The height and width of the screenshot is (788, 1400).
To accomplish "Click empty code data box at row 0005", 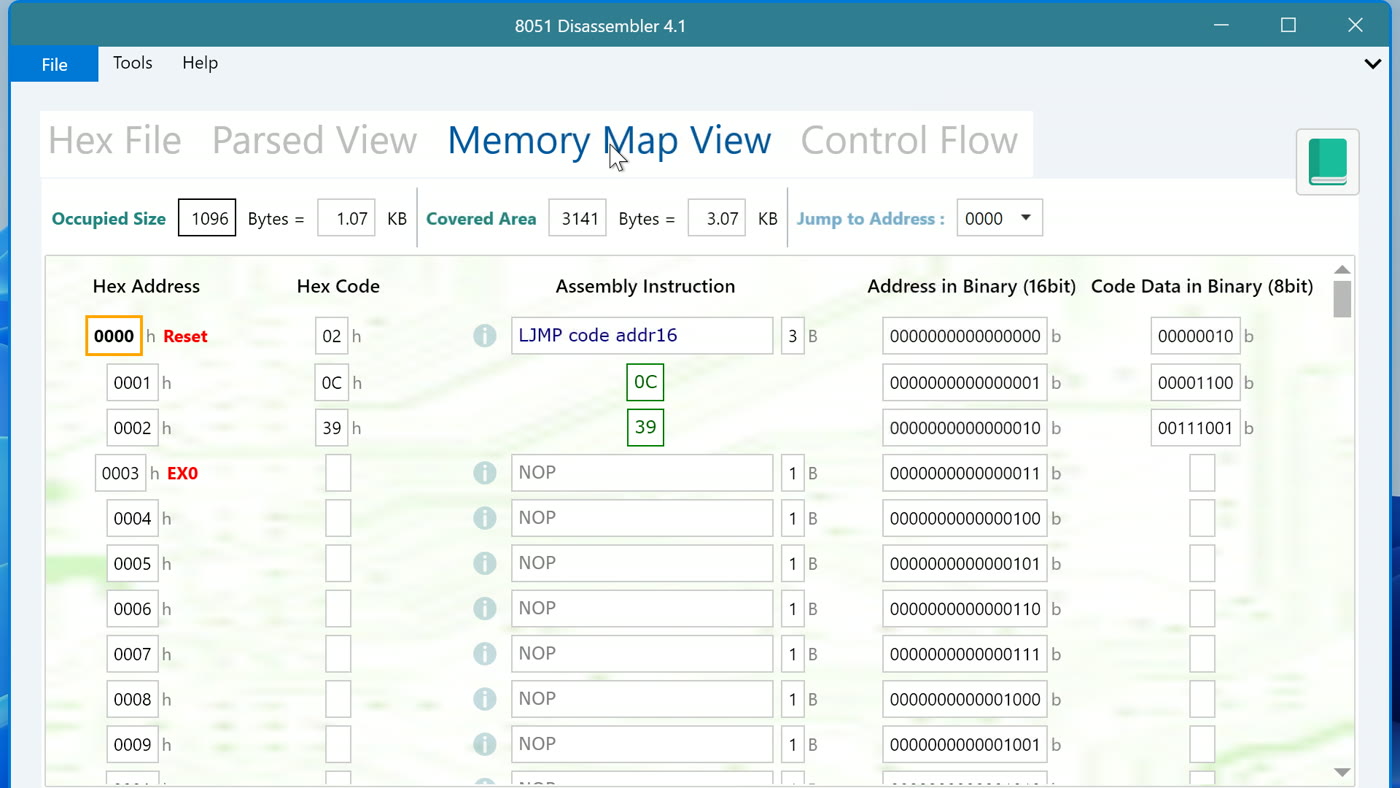I will (1202, 563).
